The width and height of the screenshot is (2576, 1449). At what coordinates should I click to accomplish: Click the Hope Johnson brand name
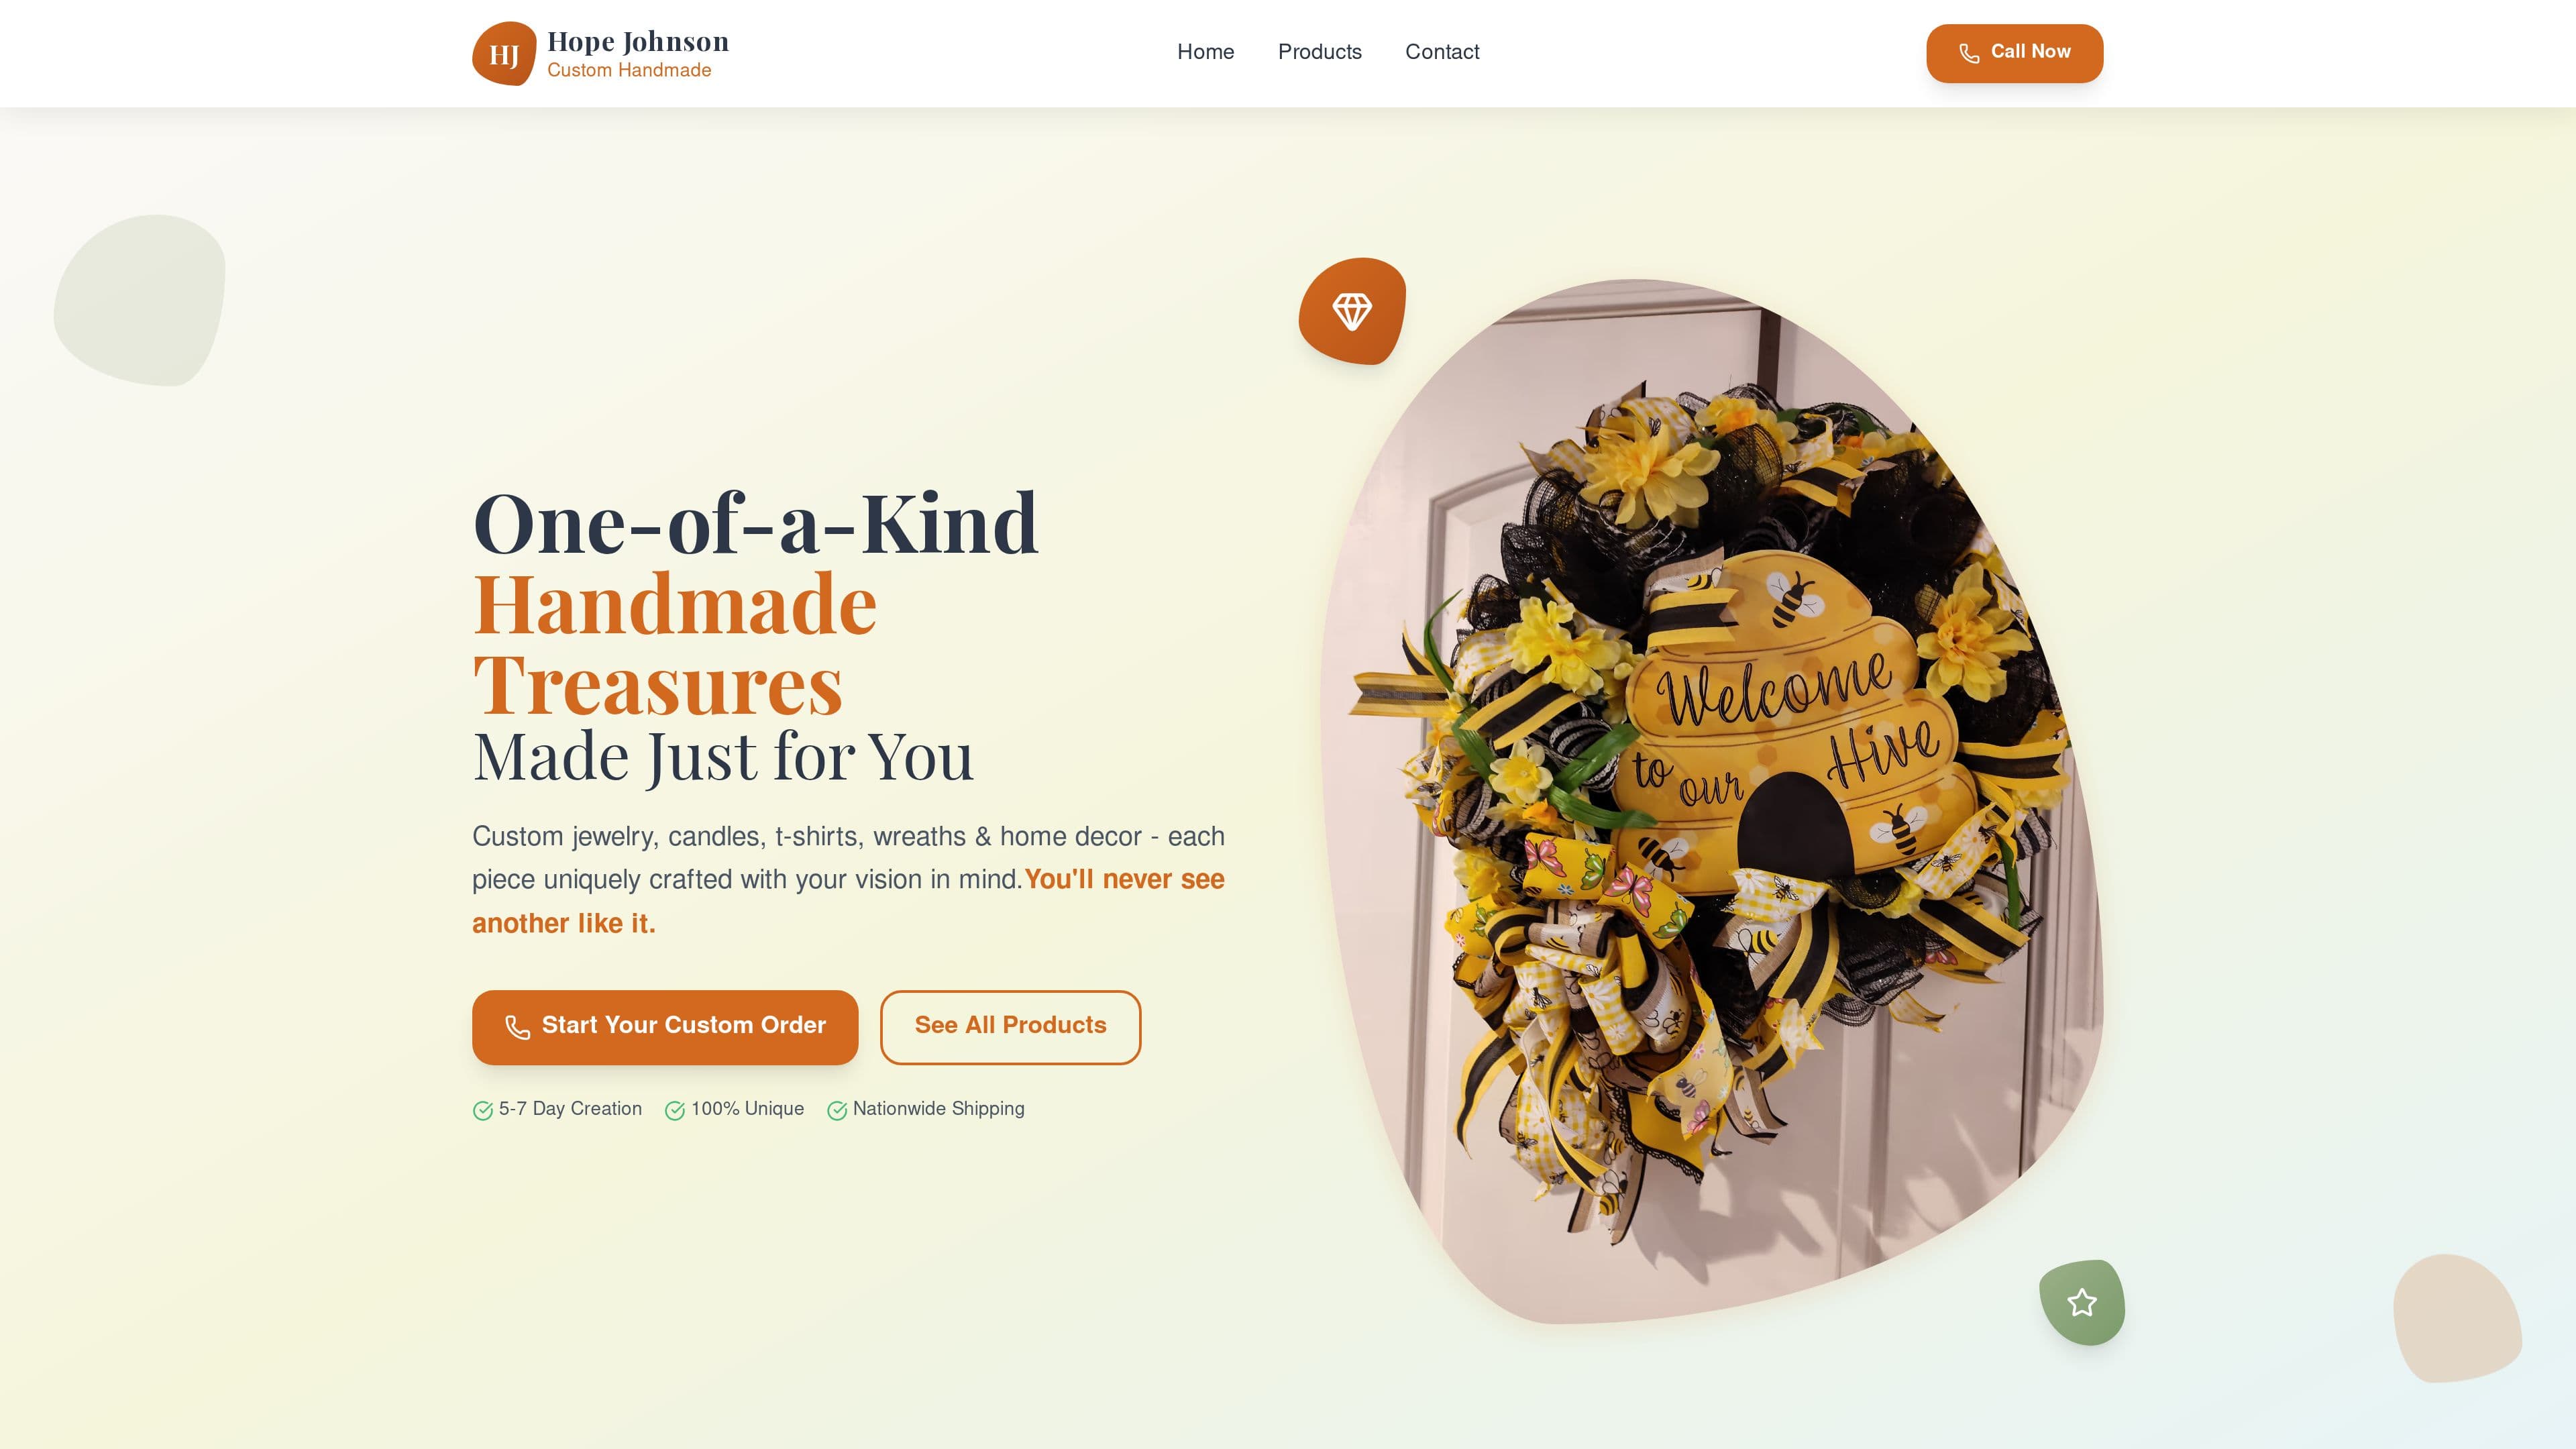pyautogui.click(x=638, y=41)
